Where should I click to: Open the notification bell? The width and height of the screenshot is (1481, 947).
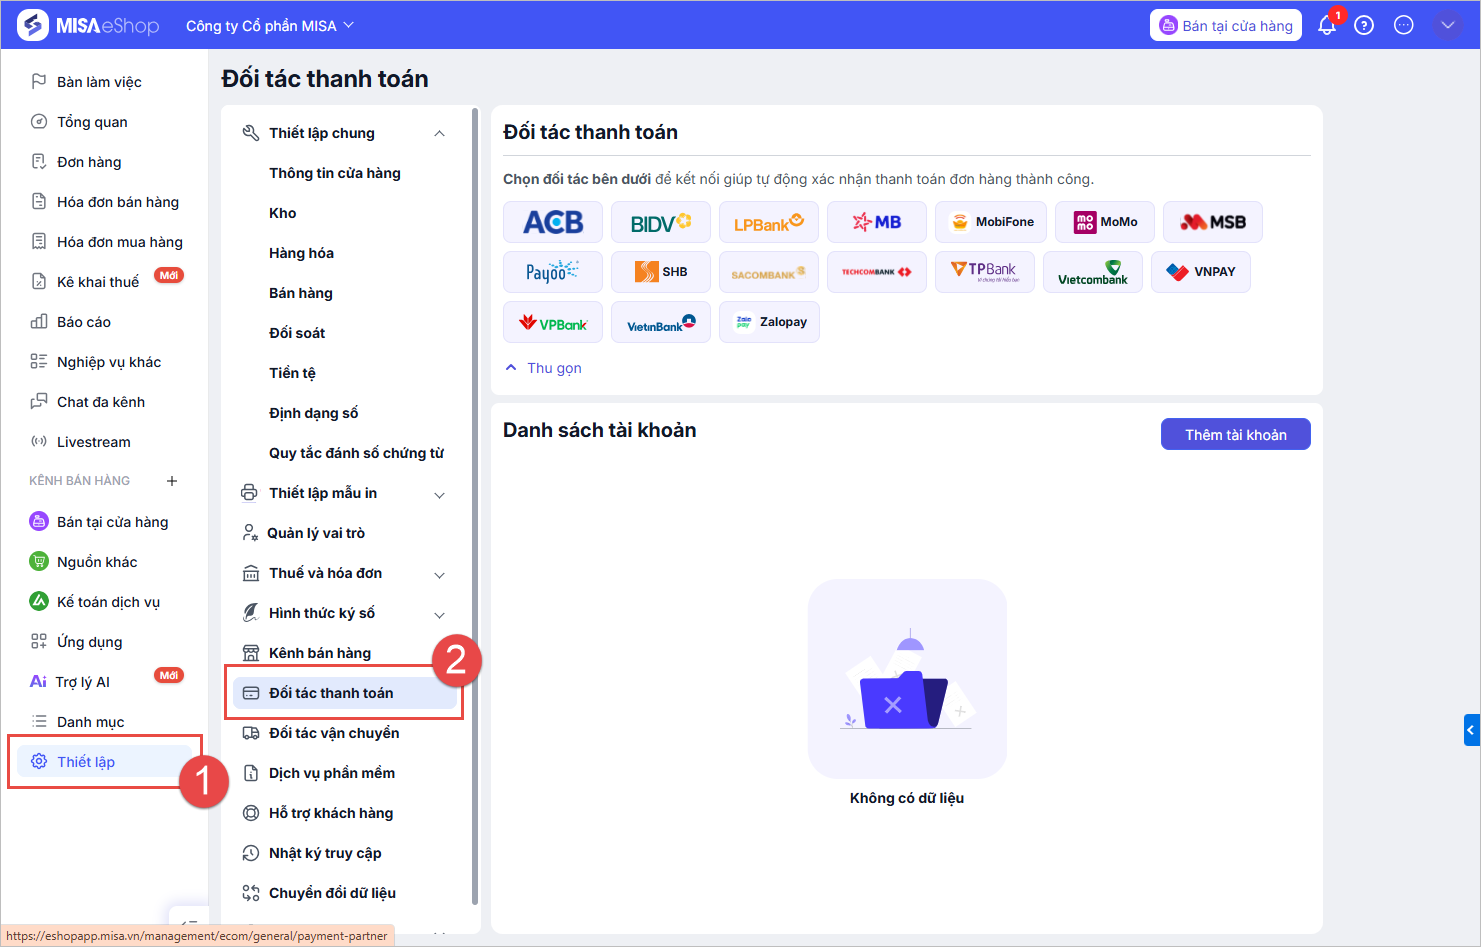pyautogui.click(x=1327, y=25)
